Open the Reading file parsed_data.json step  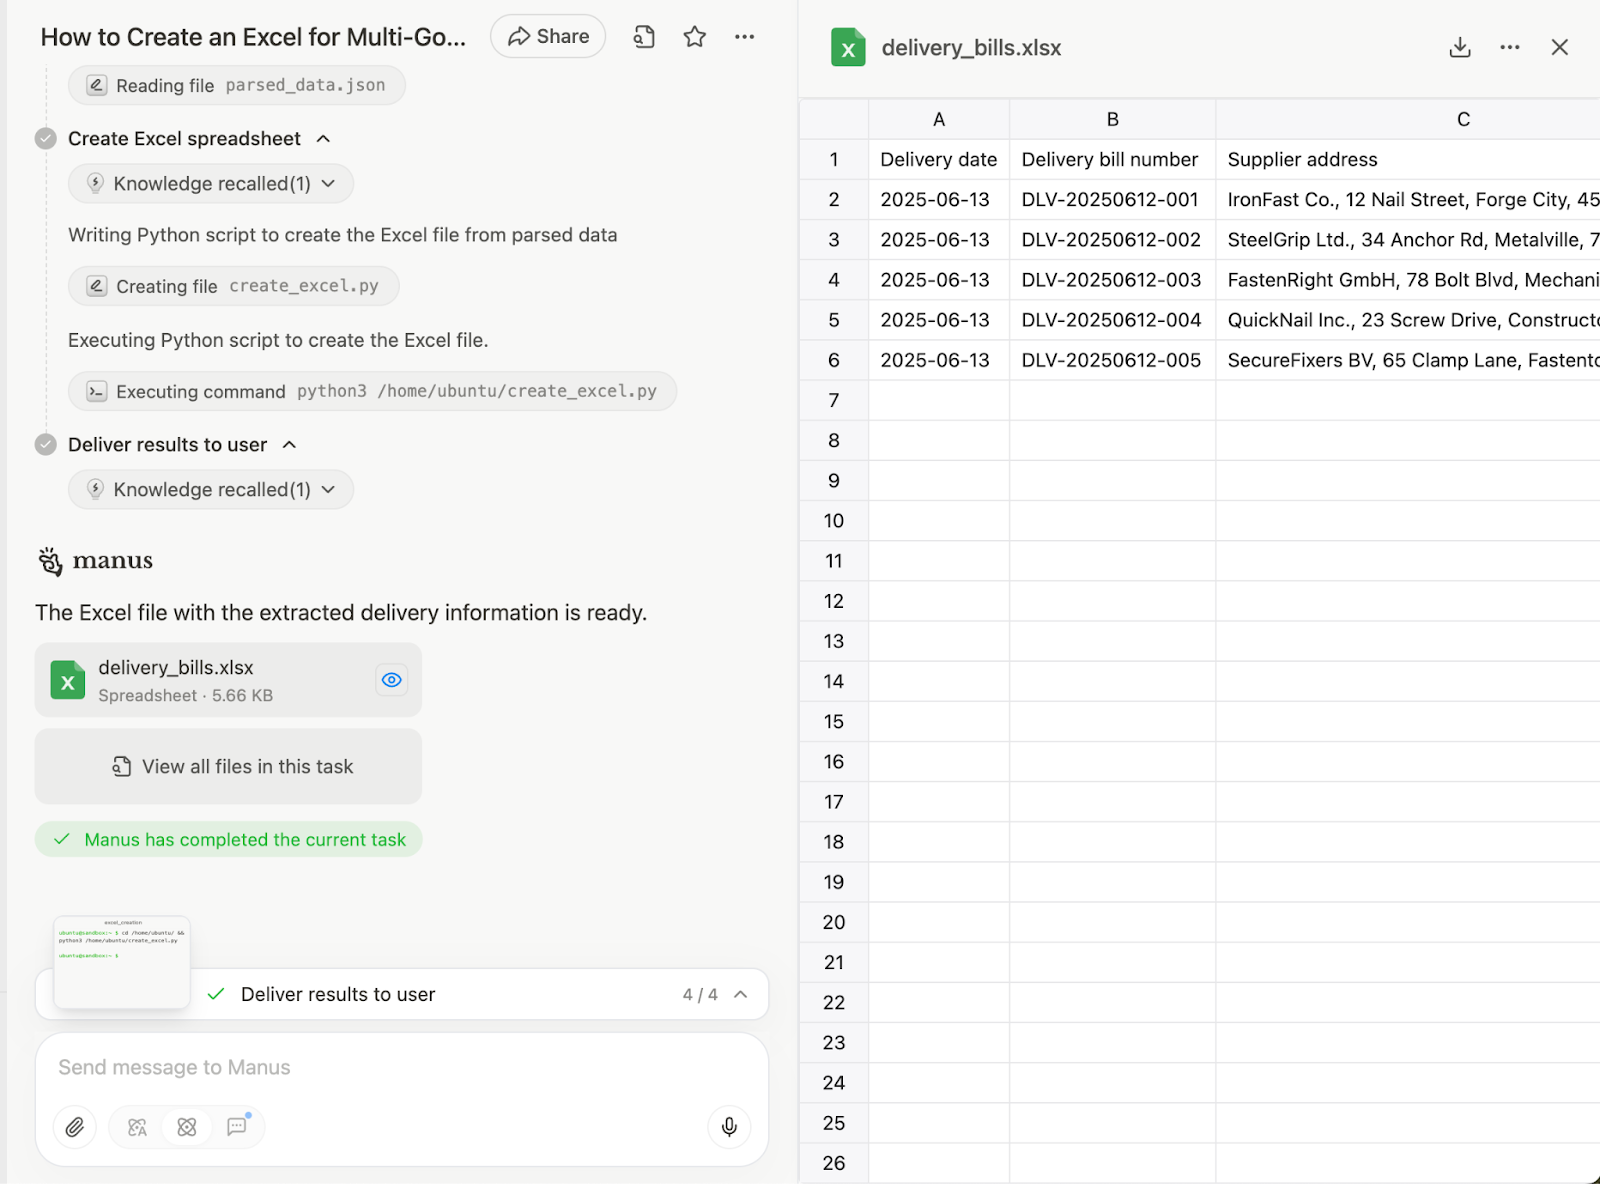pyautogui.click(x=237, y=85)
